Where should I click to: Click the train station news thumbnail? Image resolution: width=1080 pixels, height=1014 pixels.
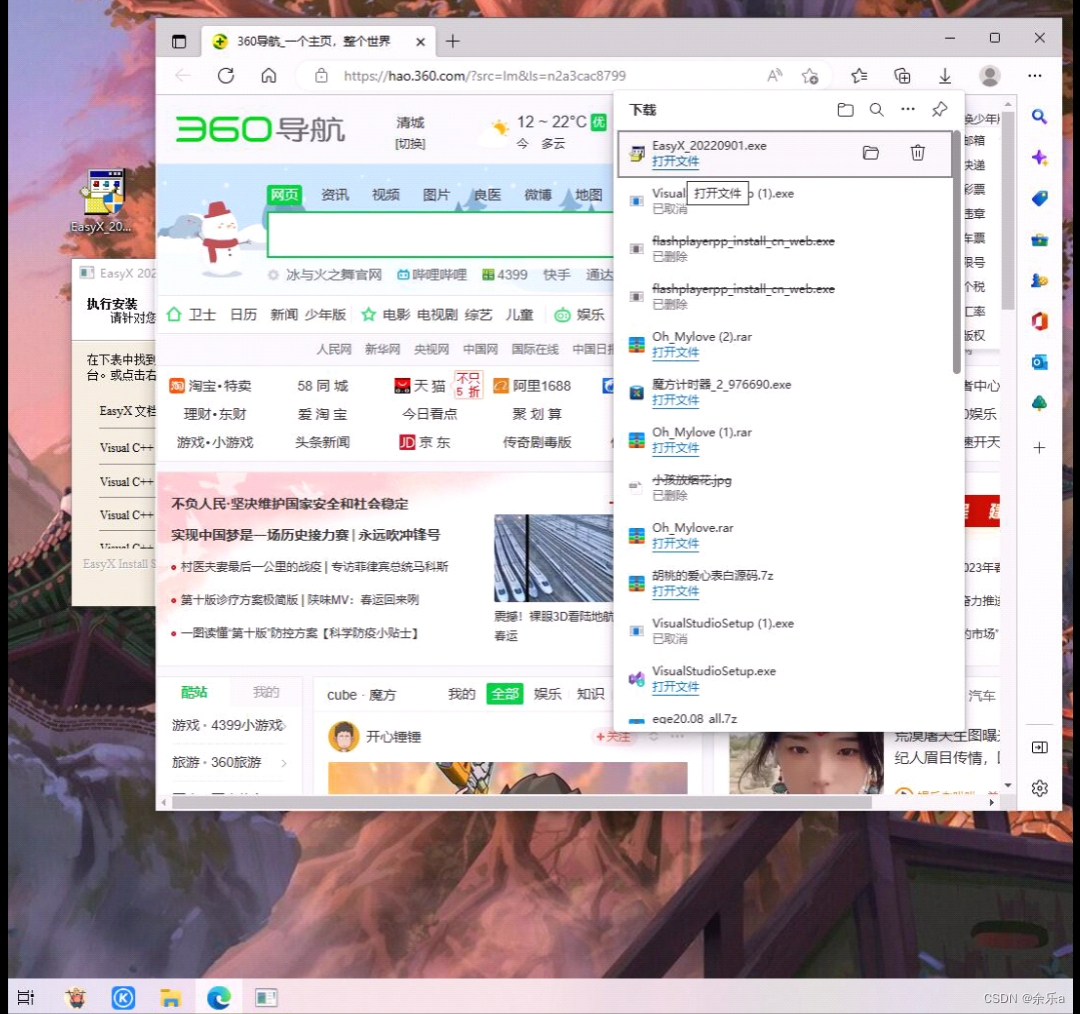pos(553,558)
